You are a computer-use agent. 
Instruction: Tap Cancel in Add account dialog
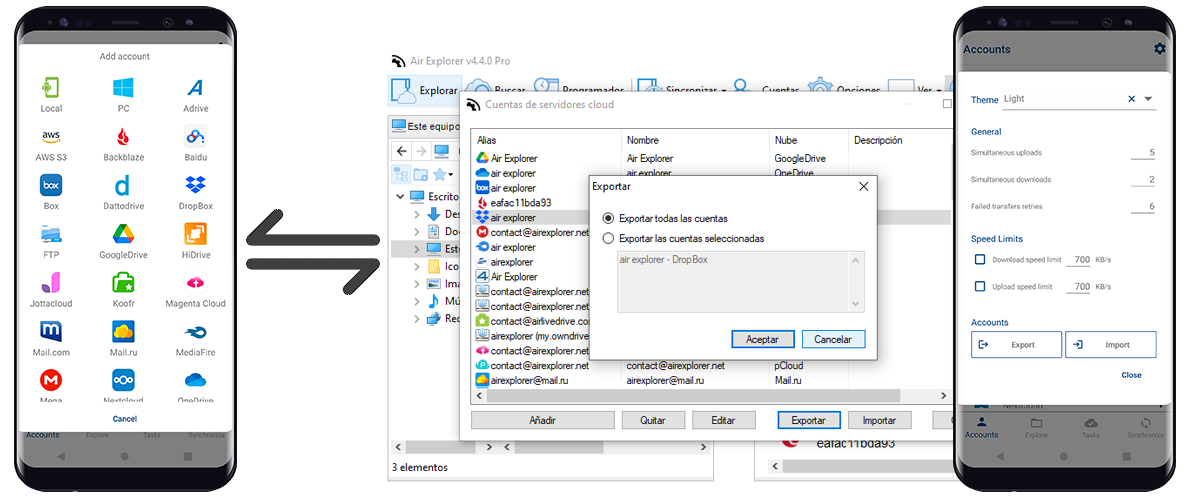coord(125,419)
